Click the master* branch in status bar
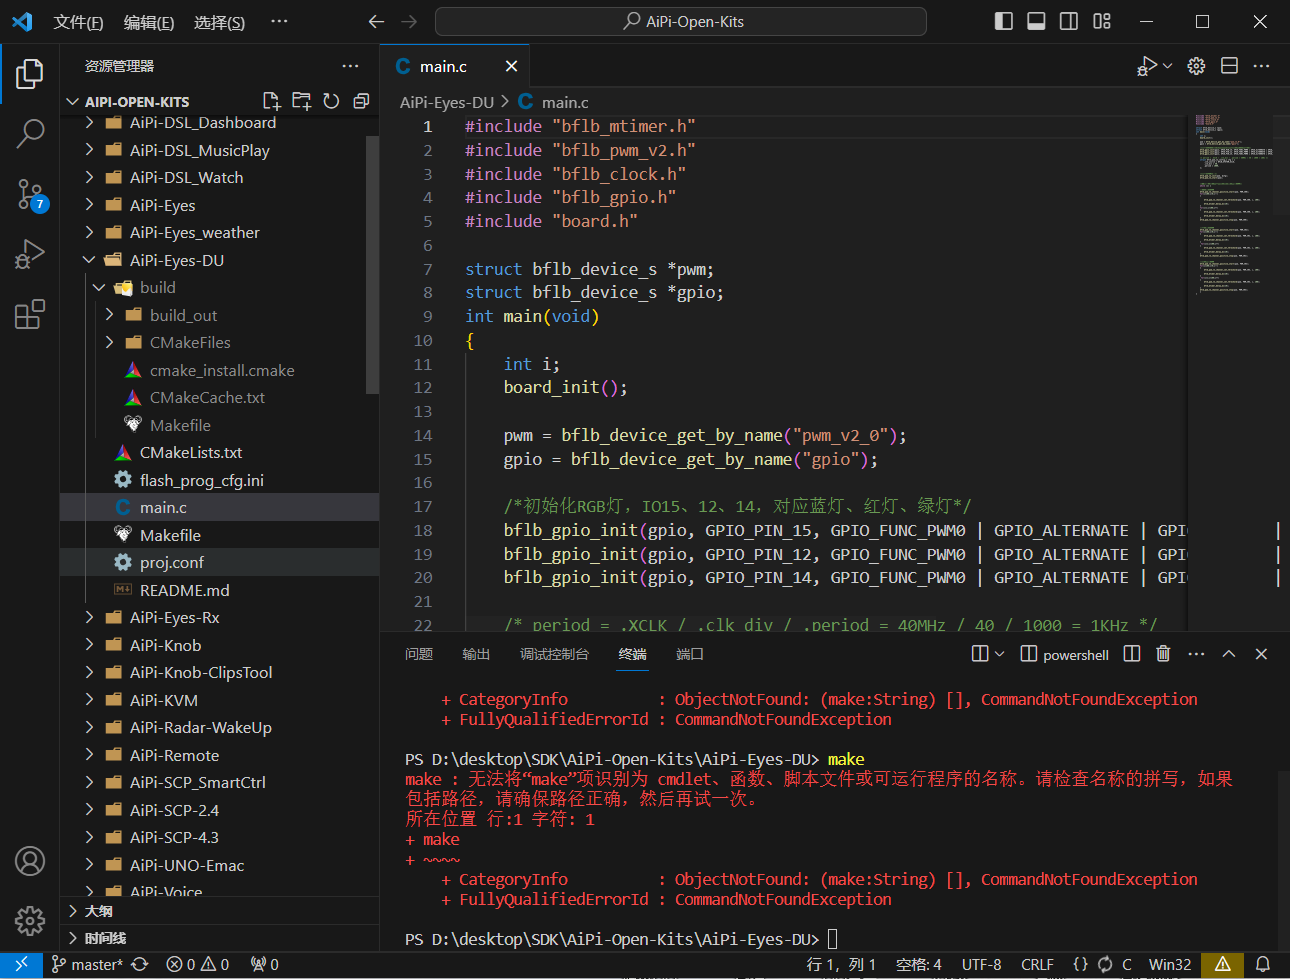The image size is (1290, 979). [87, 965]
